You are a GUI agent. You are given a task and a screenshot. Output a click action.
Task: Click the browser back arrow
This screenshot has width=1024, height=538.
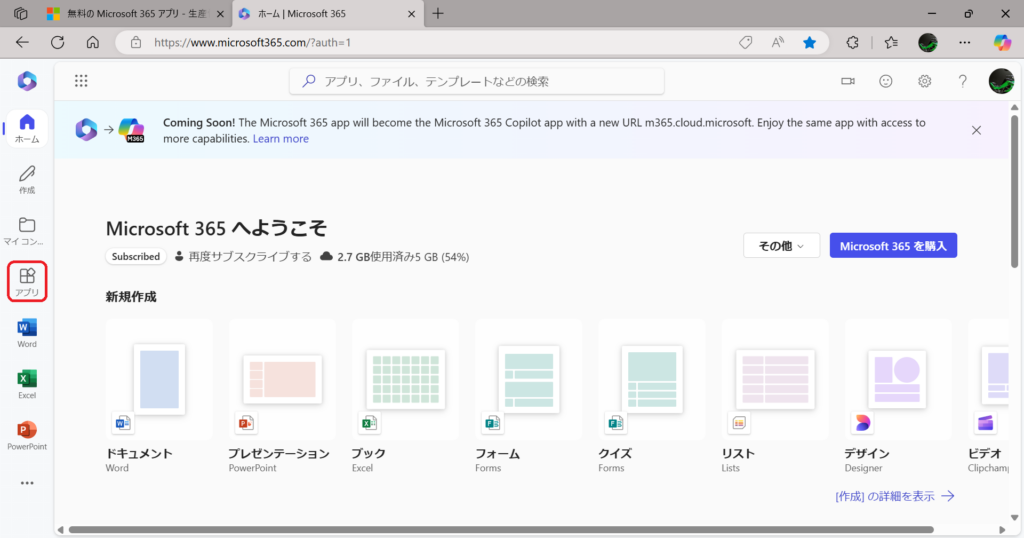22,42
